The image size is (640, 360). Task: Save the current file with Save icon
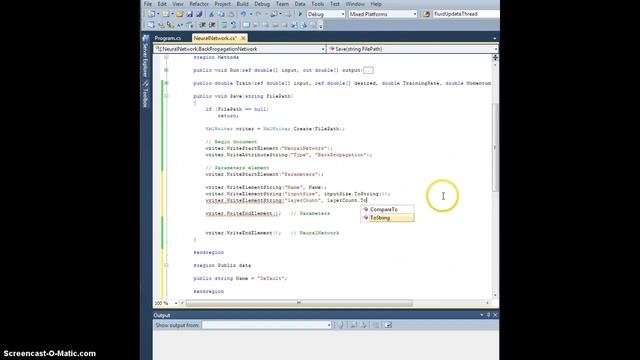click(x=189, y=14)
